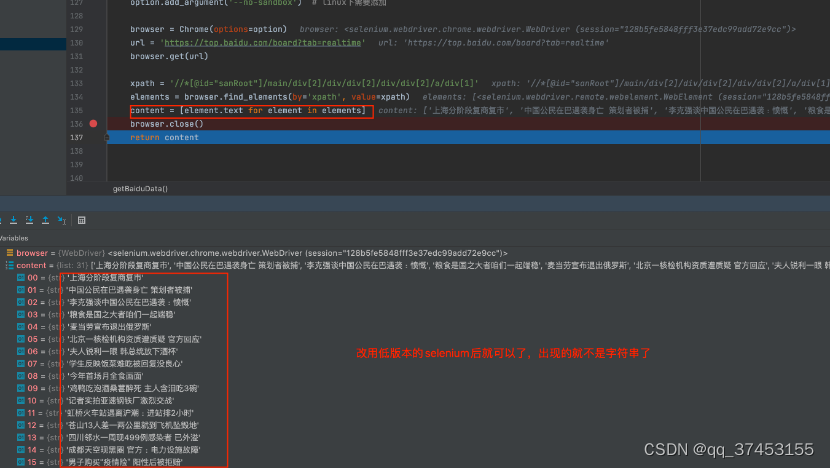This screenshot has width=830, height=468.
Task: Click the Variables panel header label
Action: coord(14,238)
